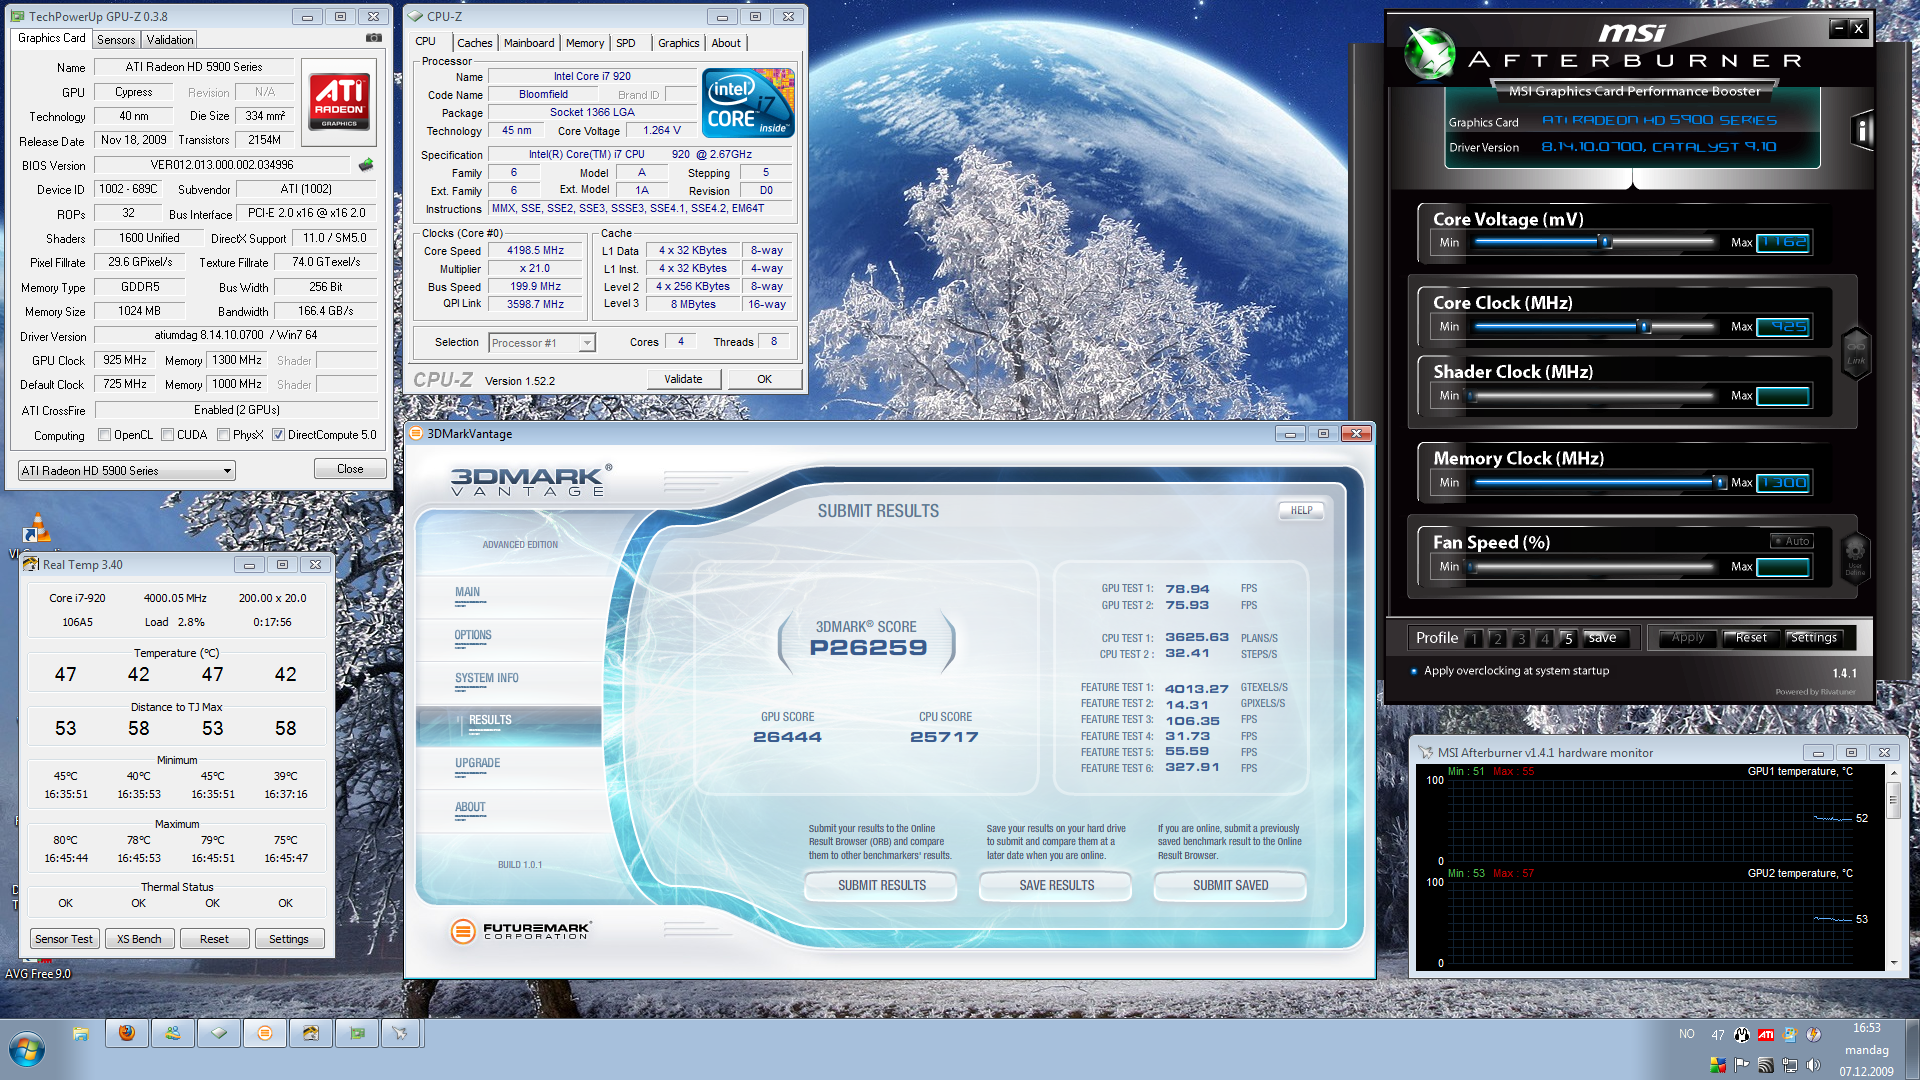This screenshot has height=1080, width=1920.
Task: Click the MSI Afterburner info button
Action: 1861,131
